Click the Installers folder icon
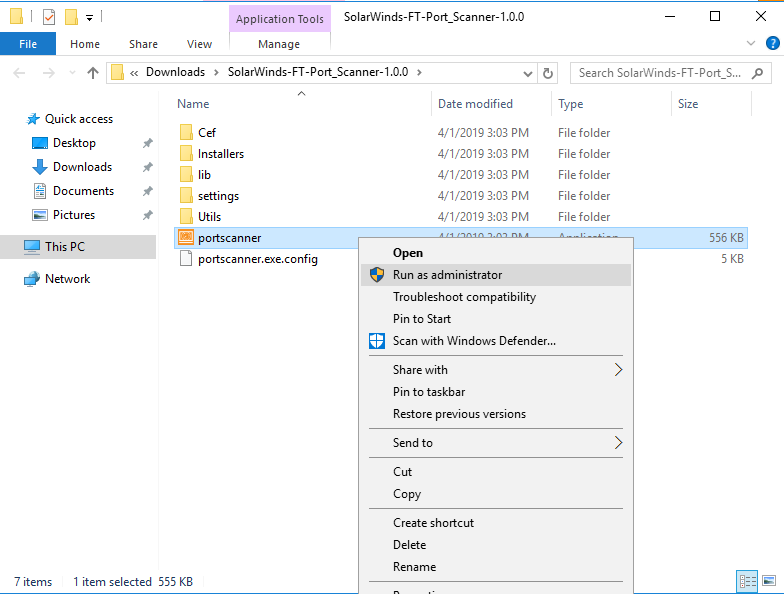 pyautogui.click(x=186, y=154)
